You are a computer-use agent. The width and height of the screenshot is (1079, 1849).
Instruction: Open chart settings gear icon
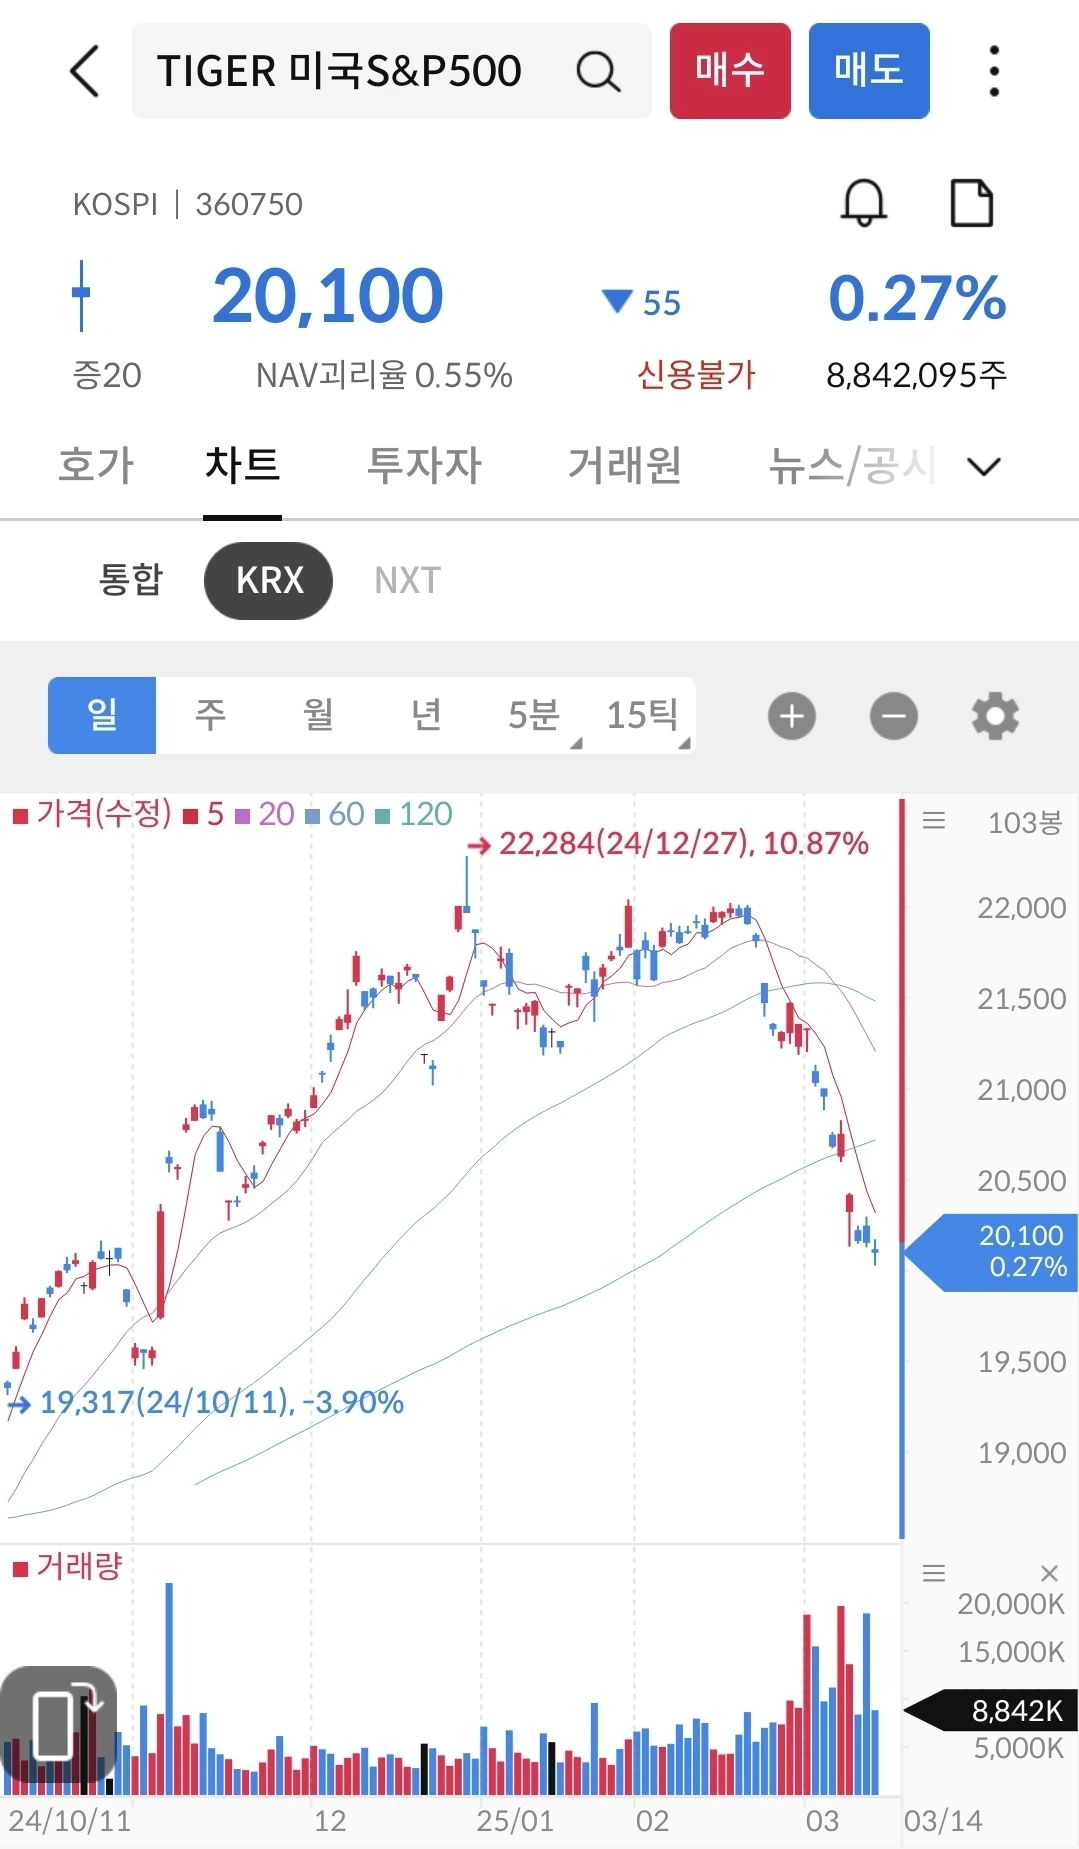pos(995,716)
